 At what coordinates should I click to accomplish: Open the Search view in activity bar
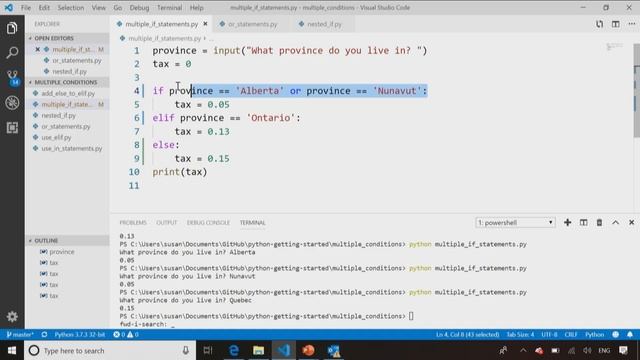tap(12, 53)
